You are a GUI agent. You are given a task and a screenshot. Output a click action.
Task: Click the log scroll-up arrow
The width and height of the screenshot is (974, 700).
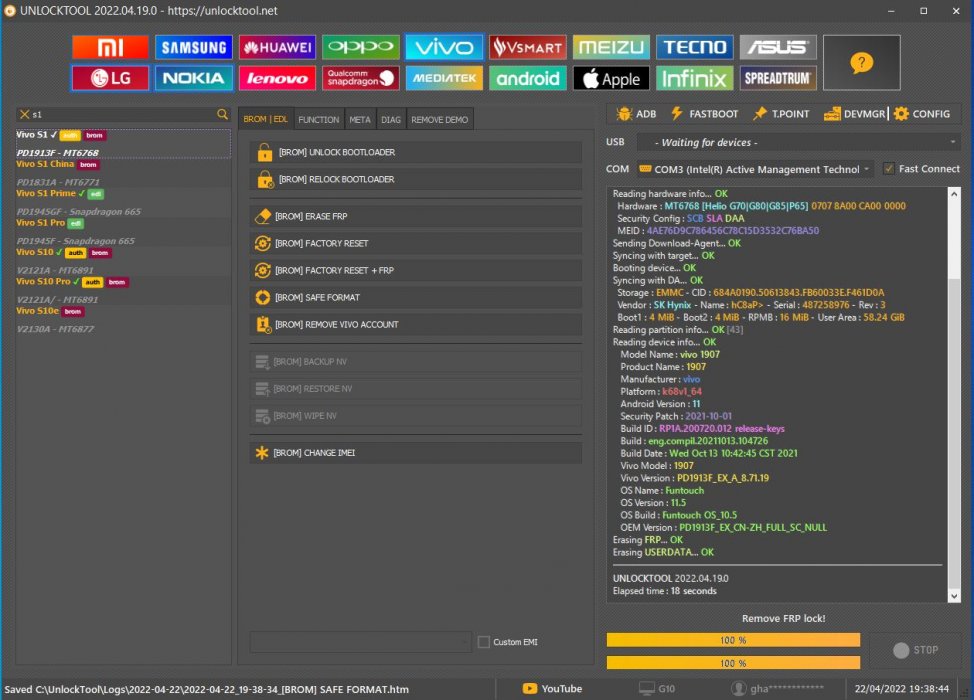point(954,194)
